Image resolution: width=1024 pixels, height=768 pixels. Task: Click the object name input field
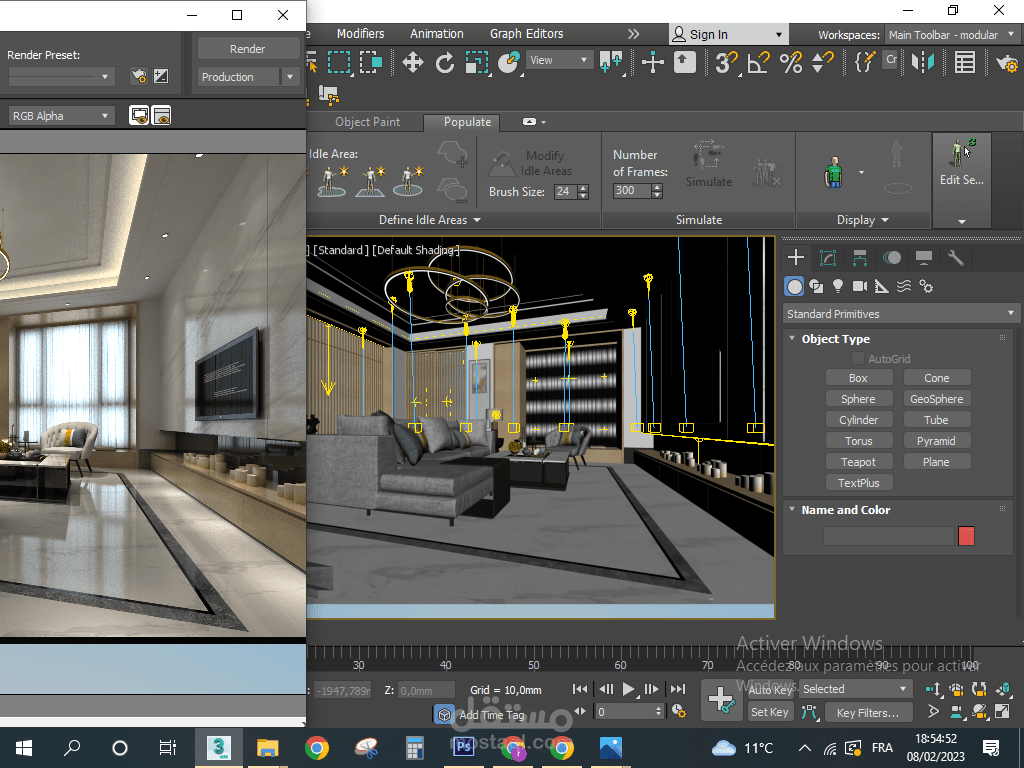point(888,536)
